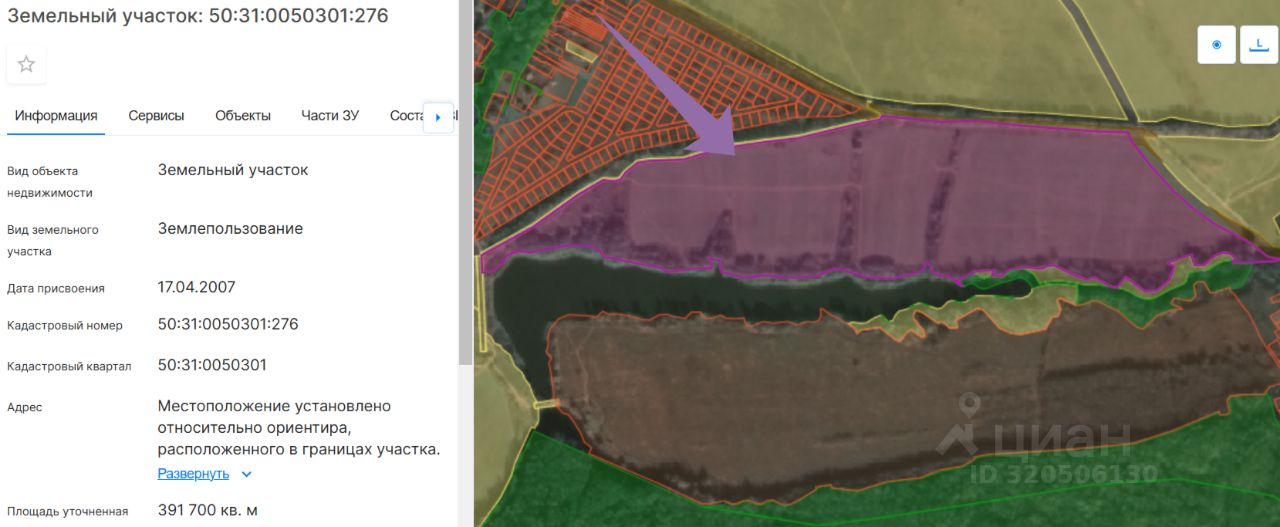Click the info panel vertical scrollbar
This screenshot has height=527, width=1280.
pos(464,180)
